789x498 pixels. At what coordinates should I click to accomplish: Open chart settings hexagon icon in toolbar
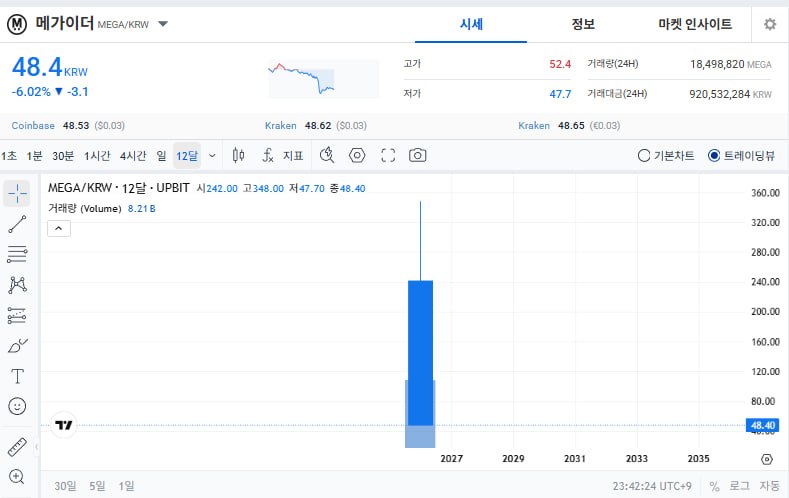(x=357, y=155)
